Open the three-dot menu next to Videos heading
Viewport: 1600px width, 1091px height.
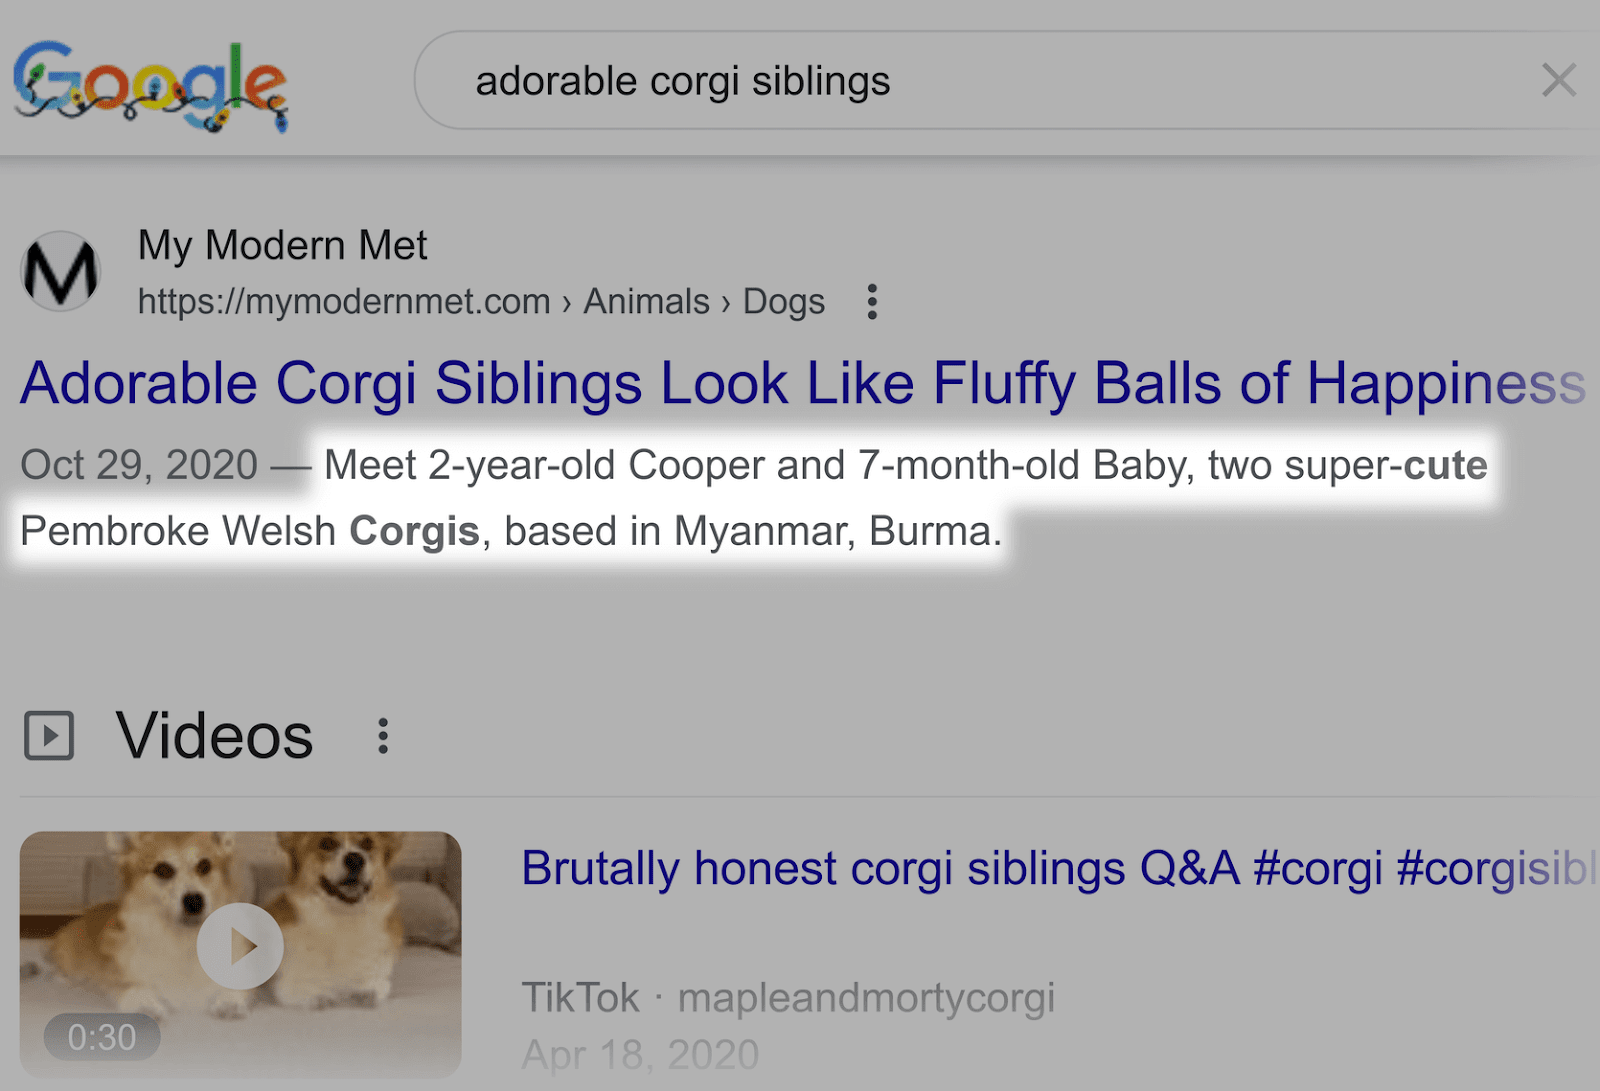point(383,735)
